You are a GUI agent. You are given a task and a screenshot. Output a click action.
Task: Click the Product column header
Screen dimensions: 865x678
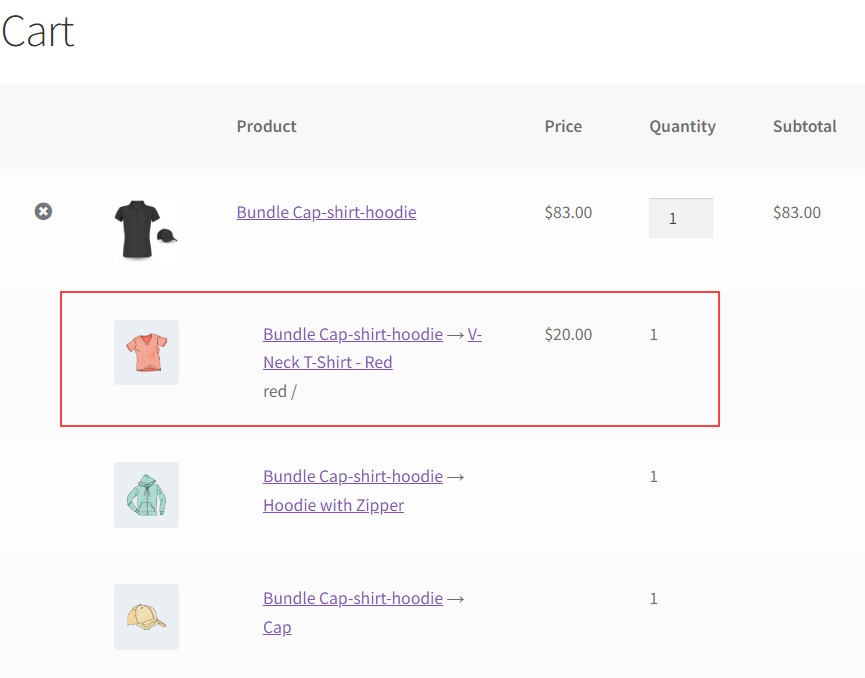pos(266,126)
